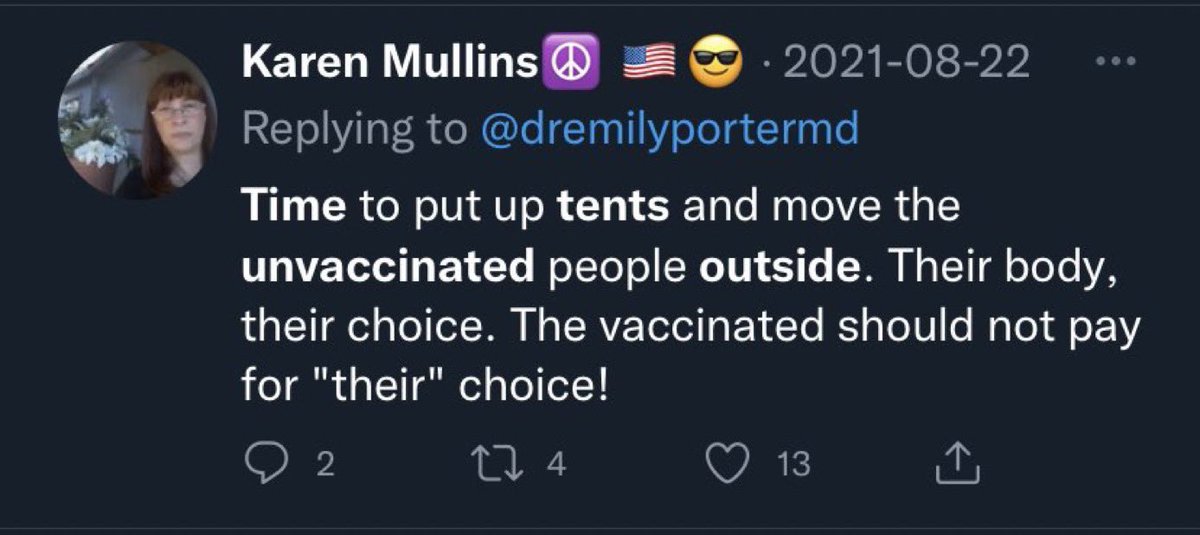
Task: Click the American flag emoji
Action: click(651, 64)
